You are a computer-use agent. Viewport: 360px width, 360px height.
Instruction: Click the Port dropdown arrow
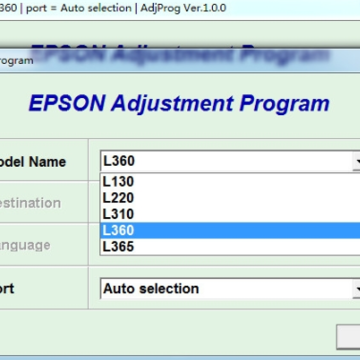357,289
